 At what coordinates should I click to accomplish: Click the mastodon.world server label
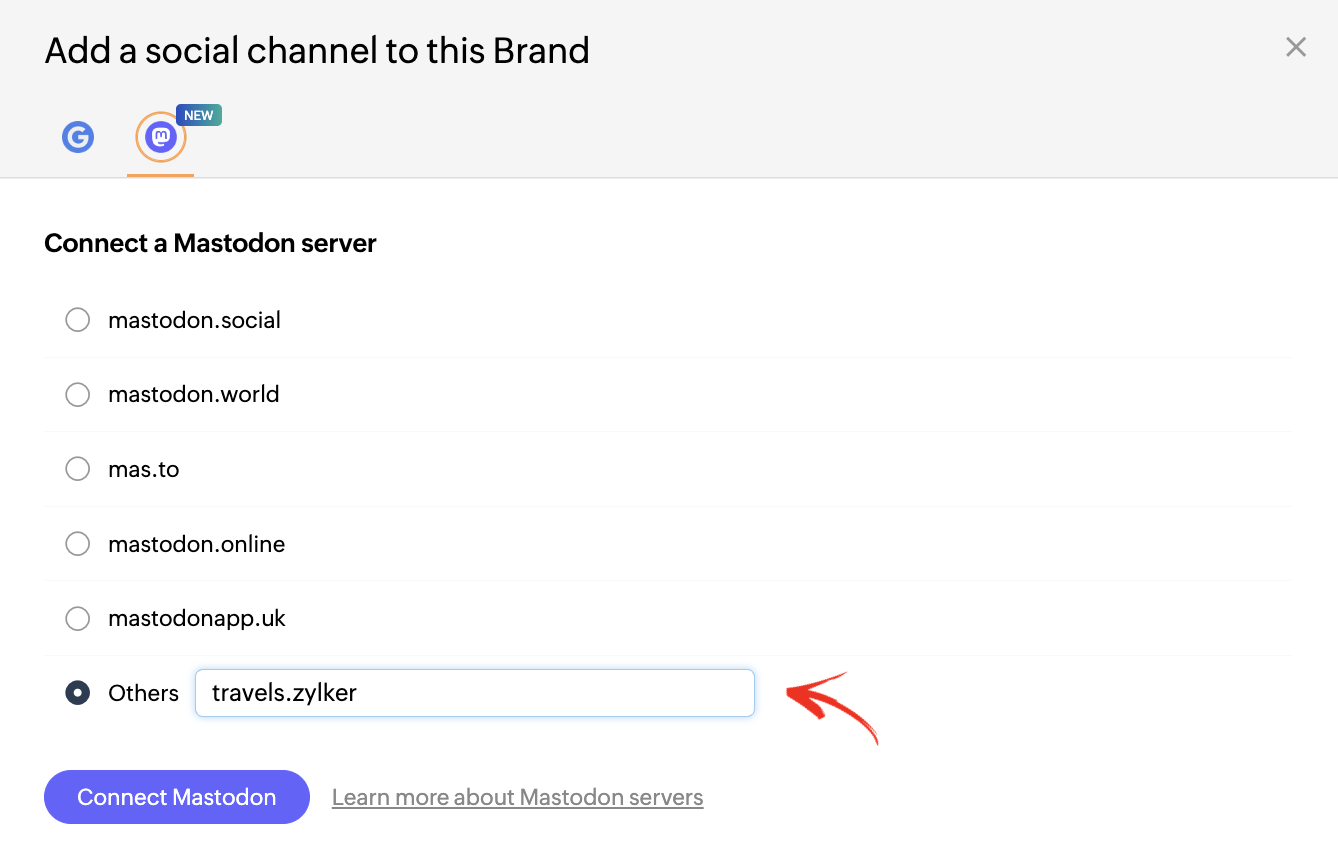click(x=193, y=394)
